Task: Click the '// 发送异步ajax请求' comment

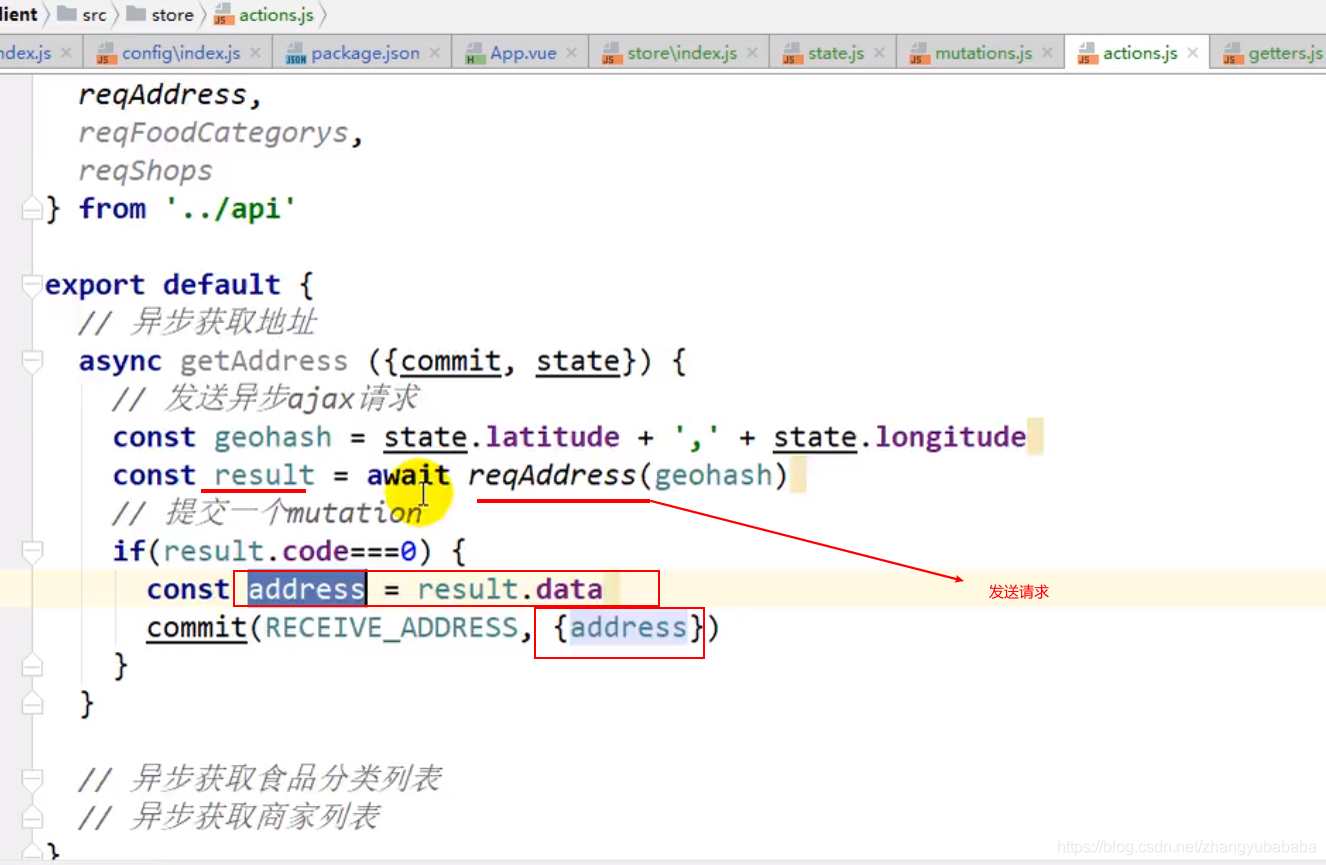Action: (266, 399)
